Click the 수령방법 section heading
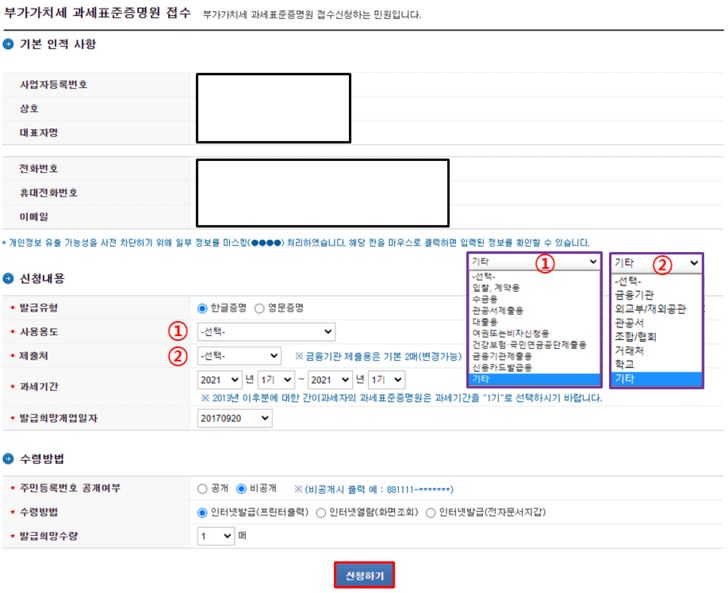728x593 pixels. tap(42, 459)
